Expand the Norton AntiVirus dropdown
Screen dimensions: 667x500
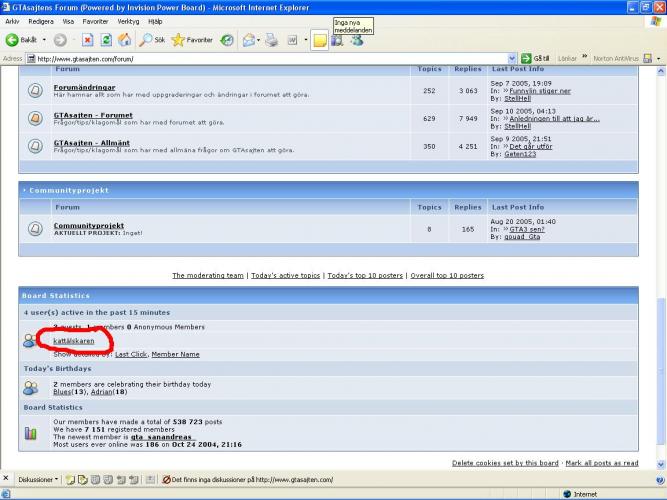[658, 58]
